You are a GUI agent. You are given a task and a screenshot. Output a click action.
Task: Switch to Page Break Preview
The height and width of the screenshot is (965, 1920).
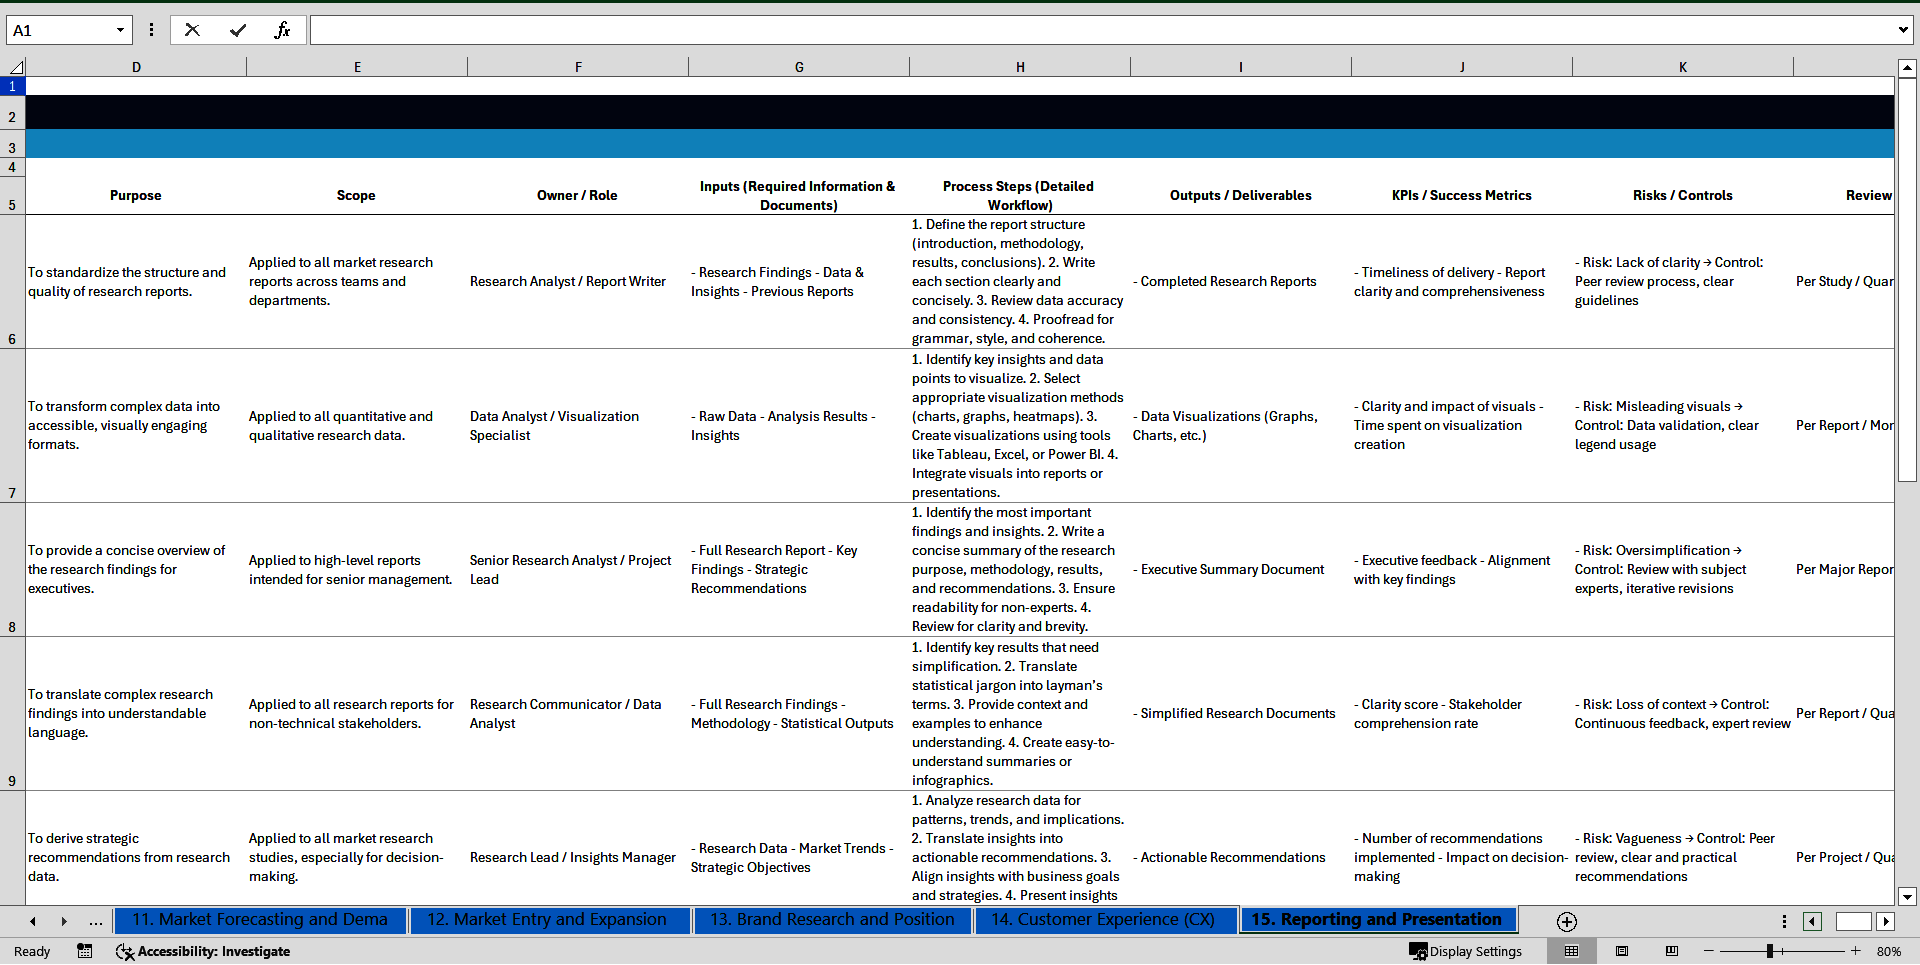(x=1672, y=951)
